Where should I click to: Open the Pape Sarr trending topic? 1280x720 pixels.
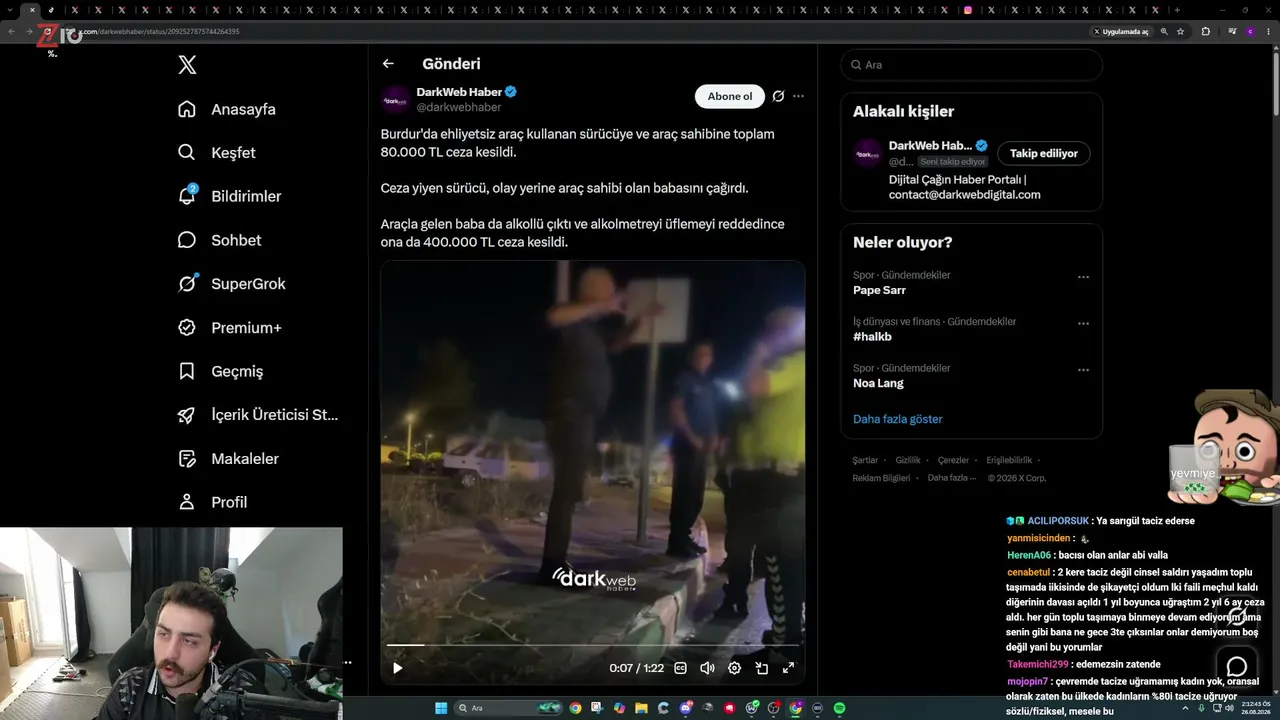[x=879, y=290]
